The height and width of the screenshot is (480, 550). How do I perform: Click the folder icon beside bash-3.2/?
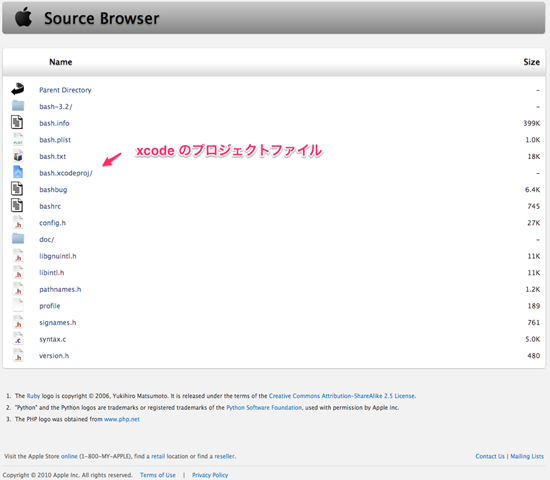pos(18,106)
